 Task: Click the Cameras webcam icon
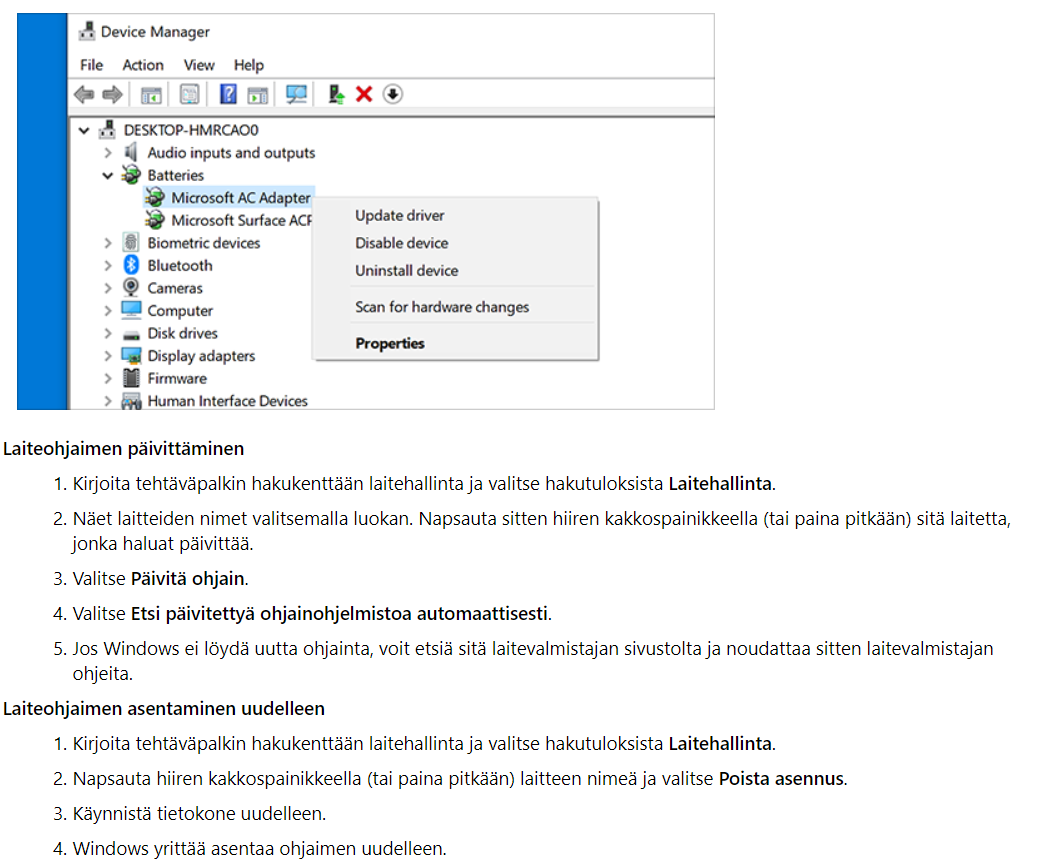pyautogui.click(x=131, y=288)
